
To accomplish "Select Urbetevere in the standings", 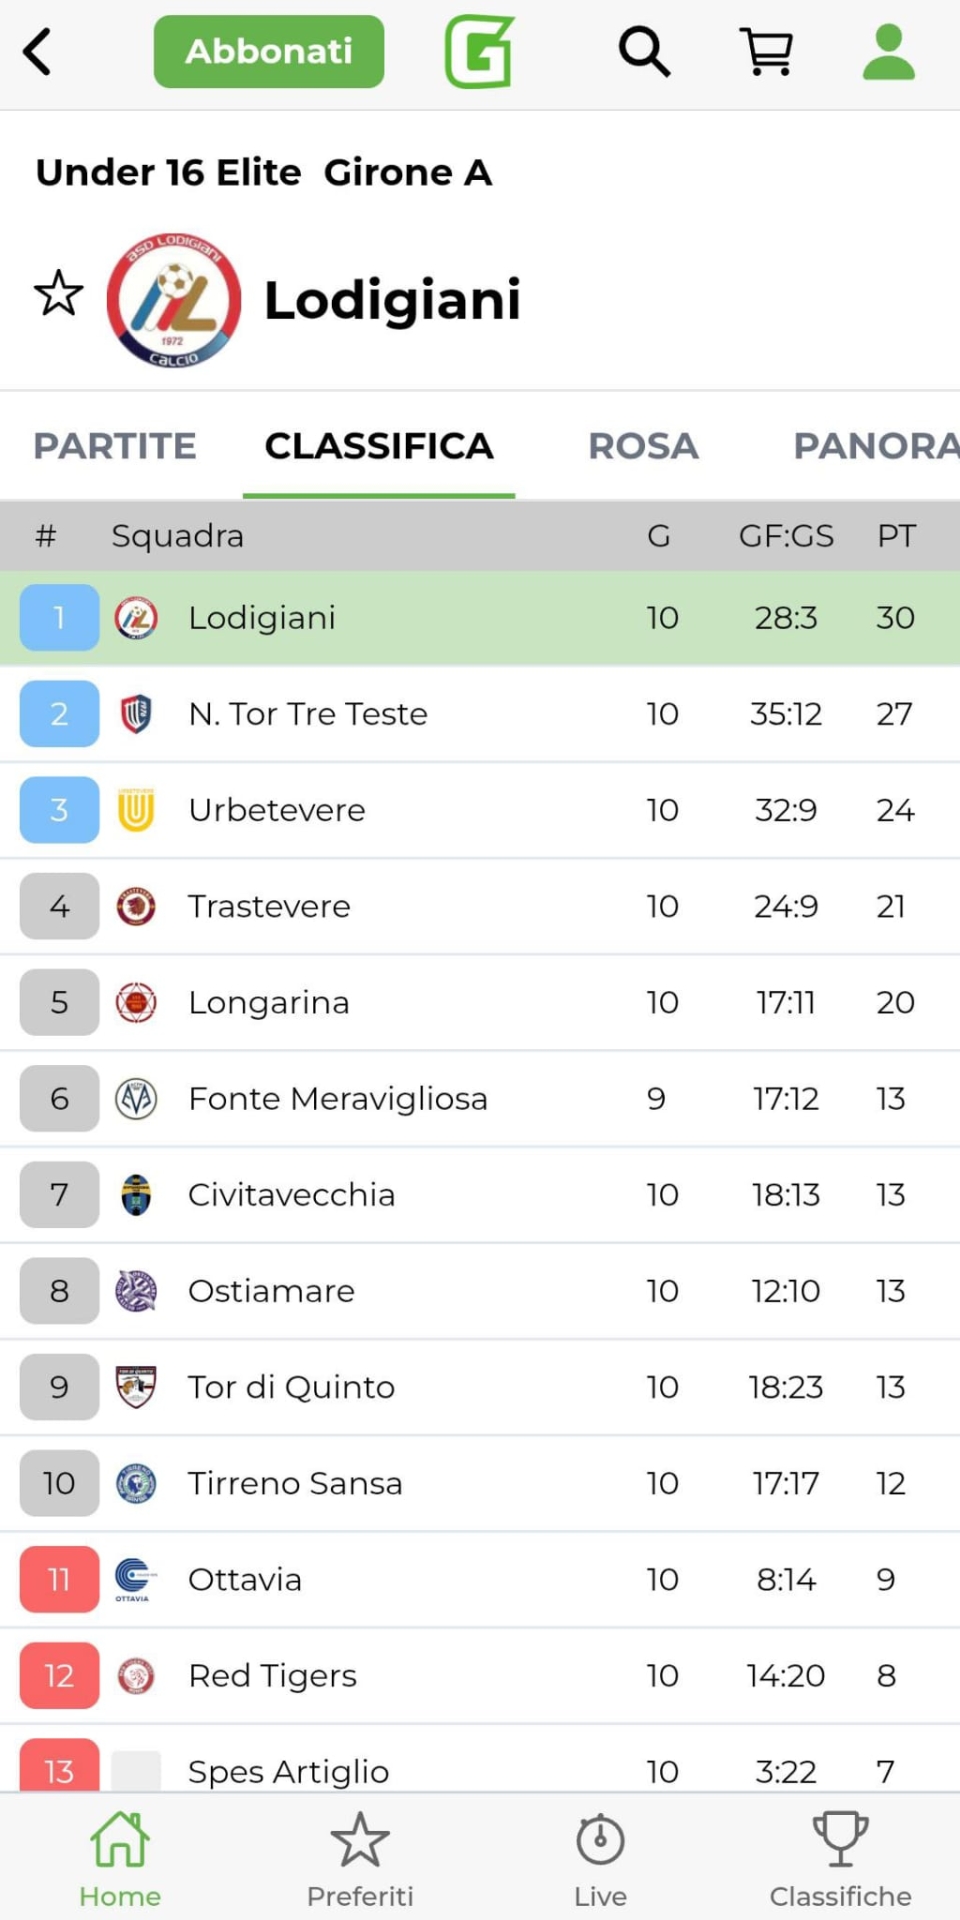I will click(277, 810).
